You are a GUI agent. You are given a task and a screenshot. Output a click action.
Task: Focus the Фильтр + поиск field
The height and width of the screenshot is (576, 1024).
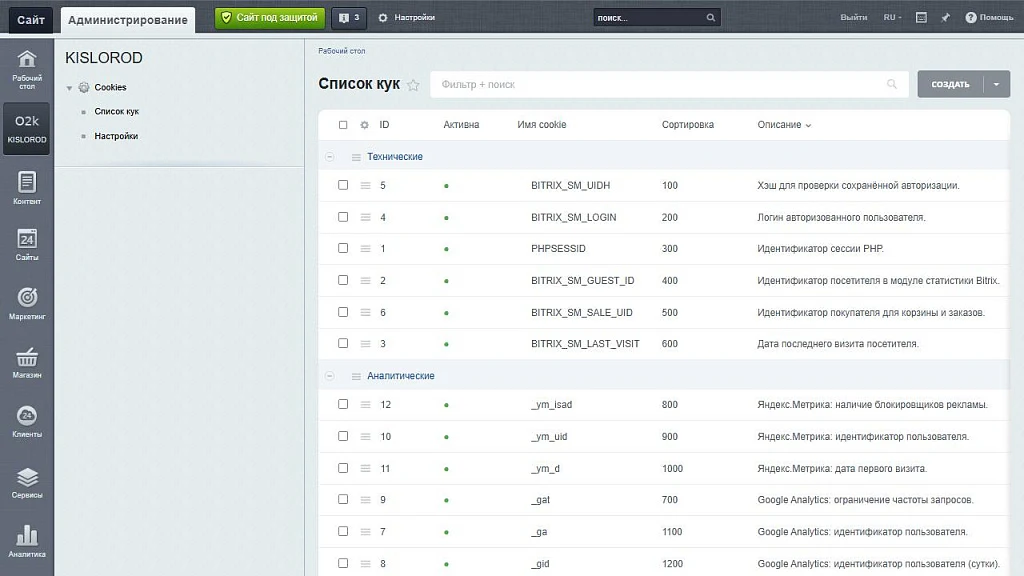point(669,84)
